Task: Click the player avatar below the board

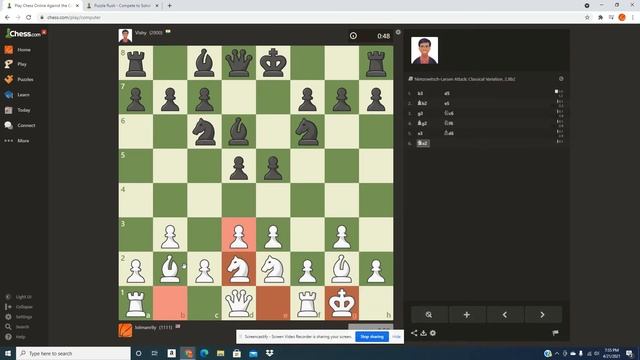Action: point(125,330)
